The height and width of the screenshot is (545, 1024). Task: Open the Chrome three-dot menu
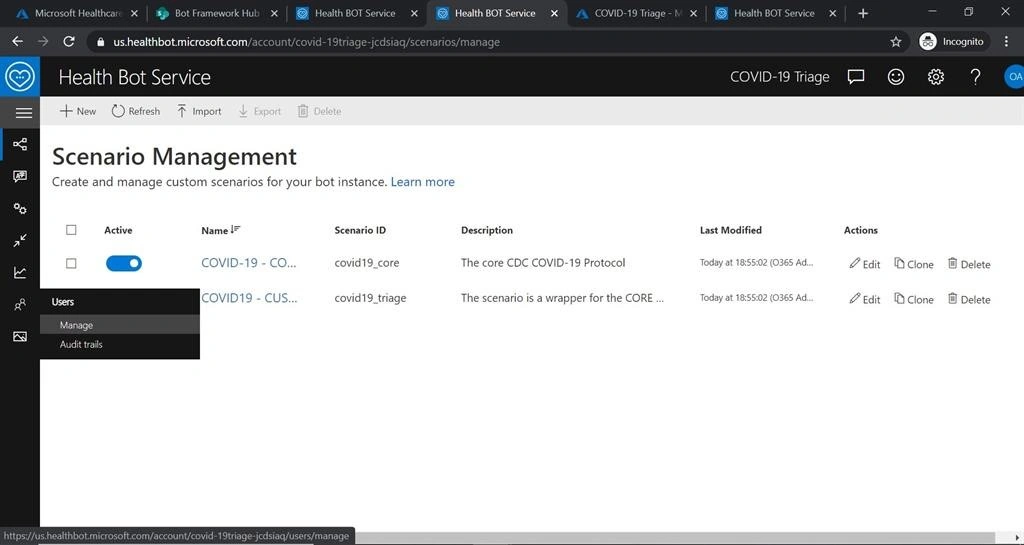point(1006,42)
